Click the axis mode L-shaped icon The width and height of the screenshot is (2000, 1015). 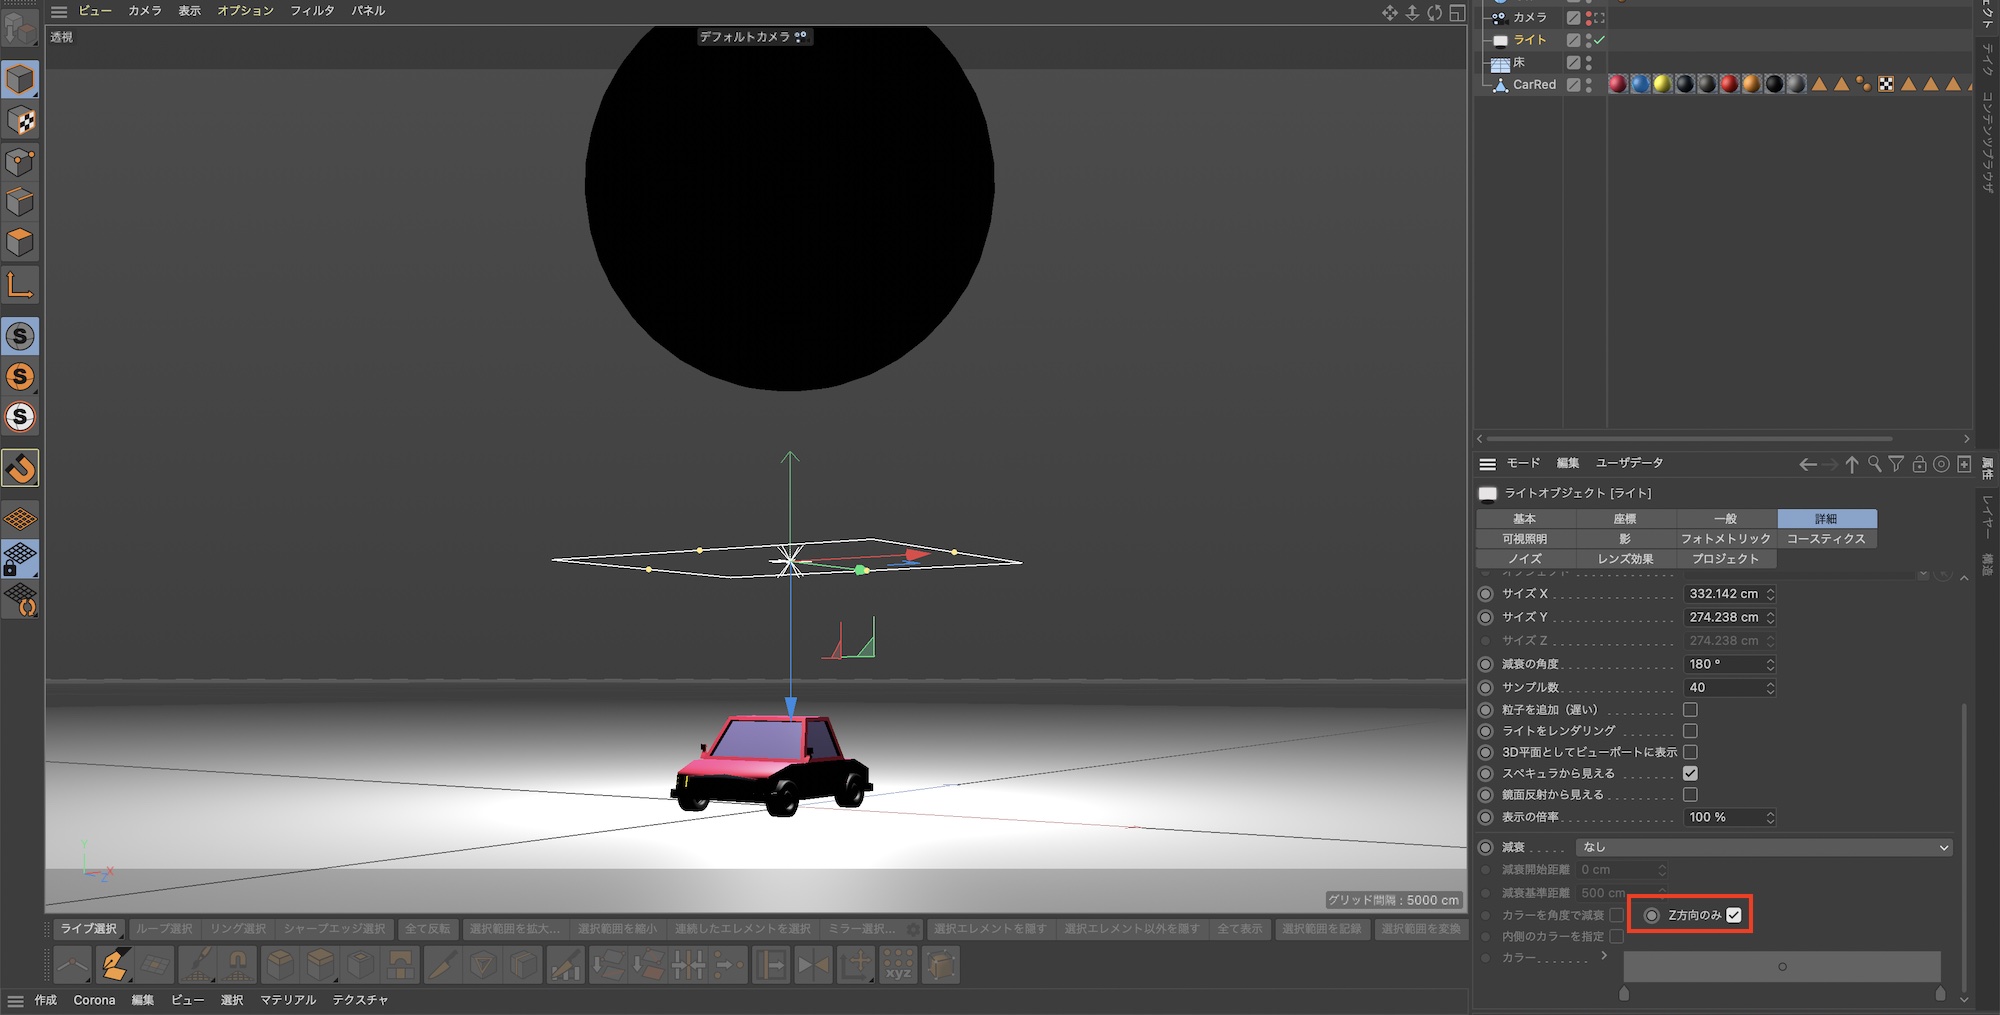pyautogui.click(x=20, y=286)
